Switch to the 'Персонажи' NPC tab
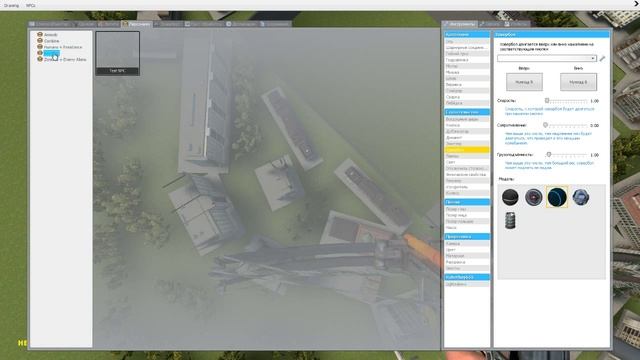Viewport: 640px width, 360px height. pyautogui.click(x=136, y=24)
